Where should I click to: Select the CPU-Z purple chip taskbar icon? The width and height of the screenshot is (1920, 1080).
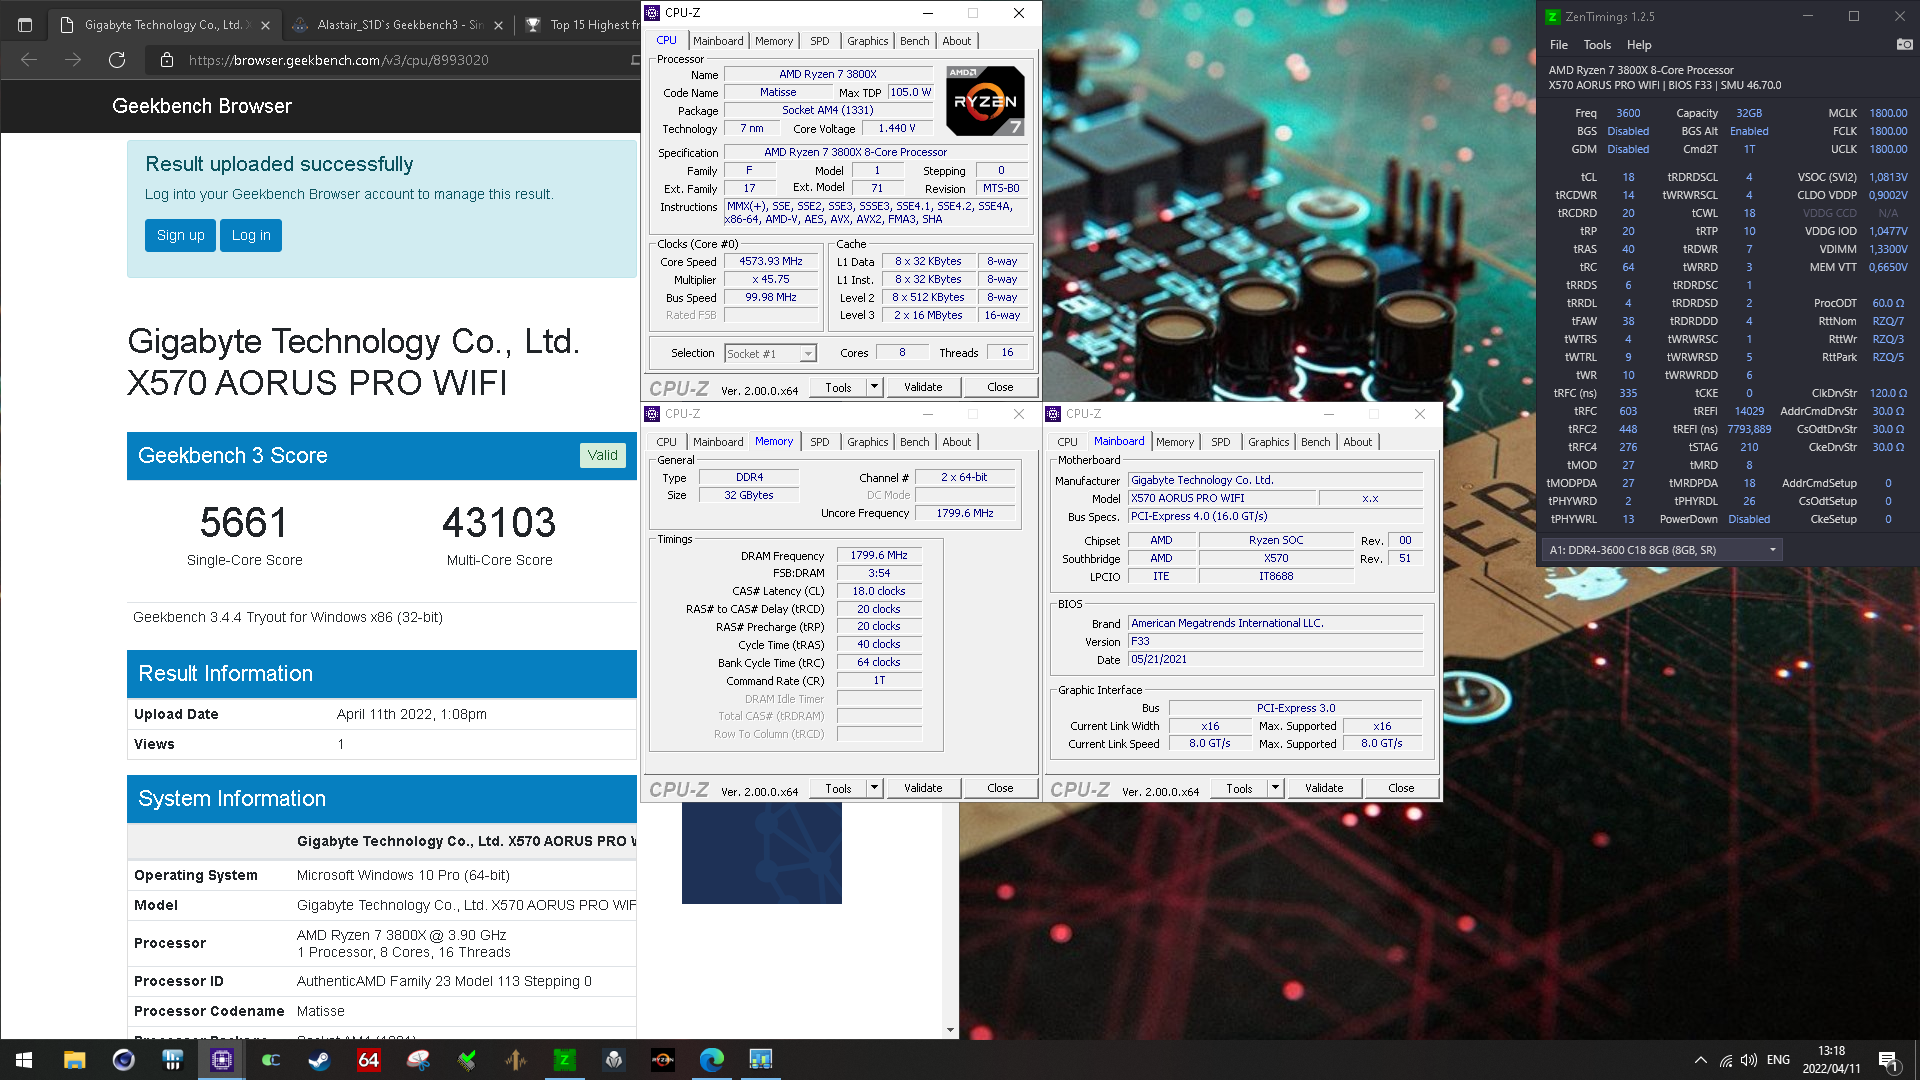click(x=221, y=1060)
